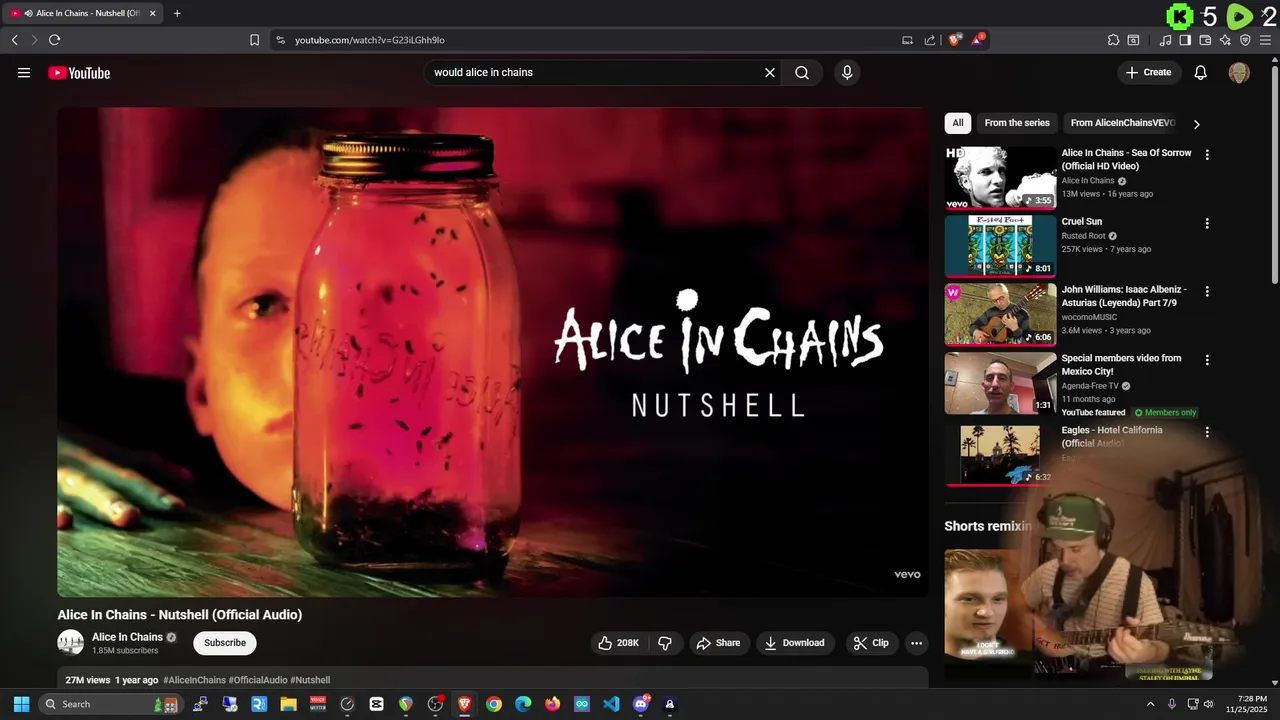Click the Windows taskbar Search box
The height and width of the screenshot is (720, 1280).
point(110,704)
